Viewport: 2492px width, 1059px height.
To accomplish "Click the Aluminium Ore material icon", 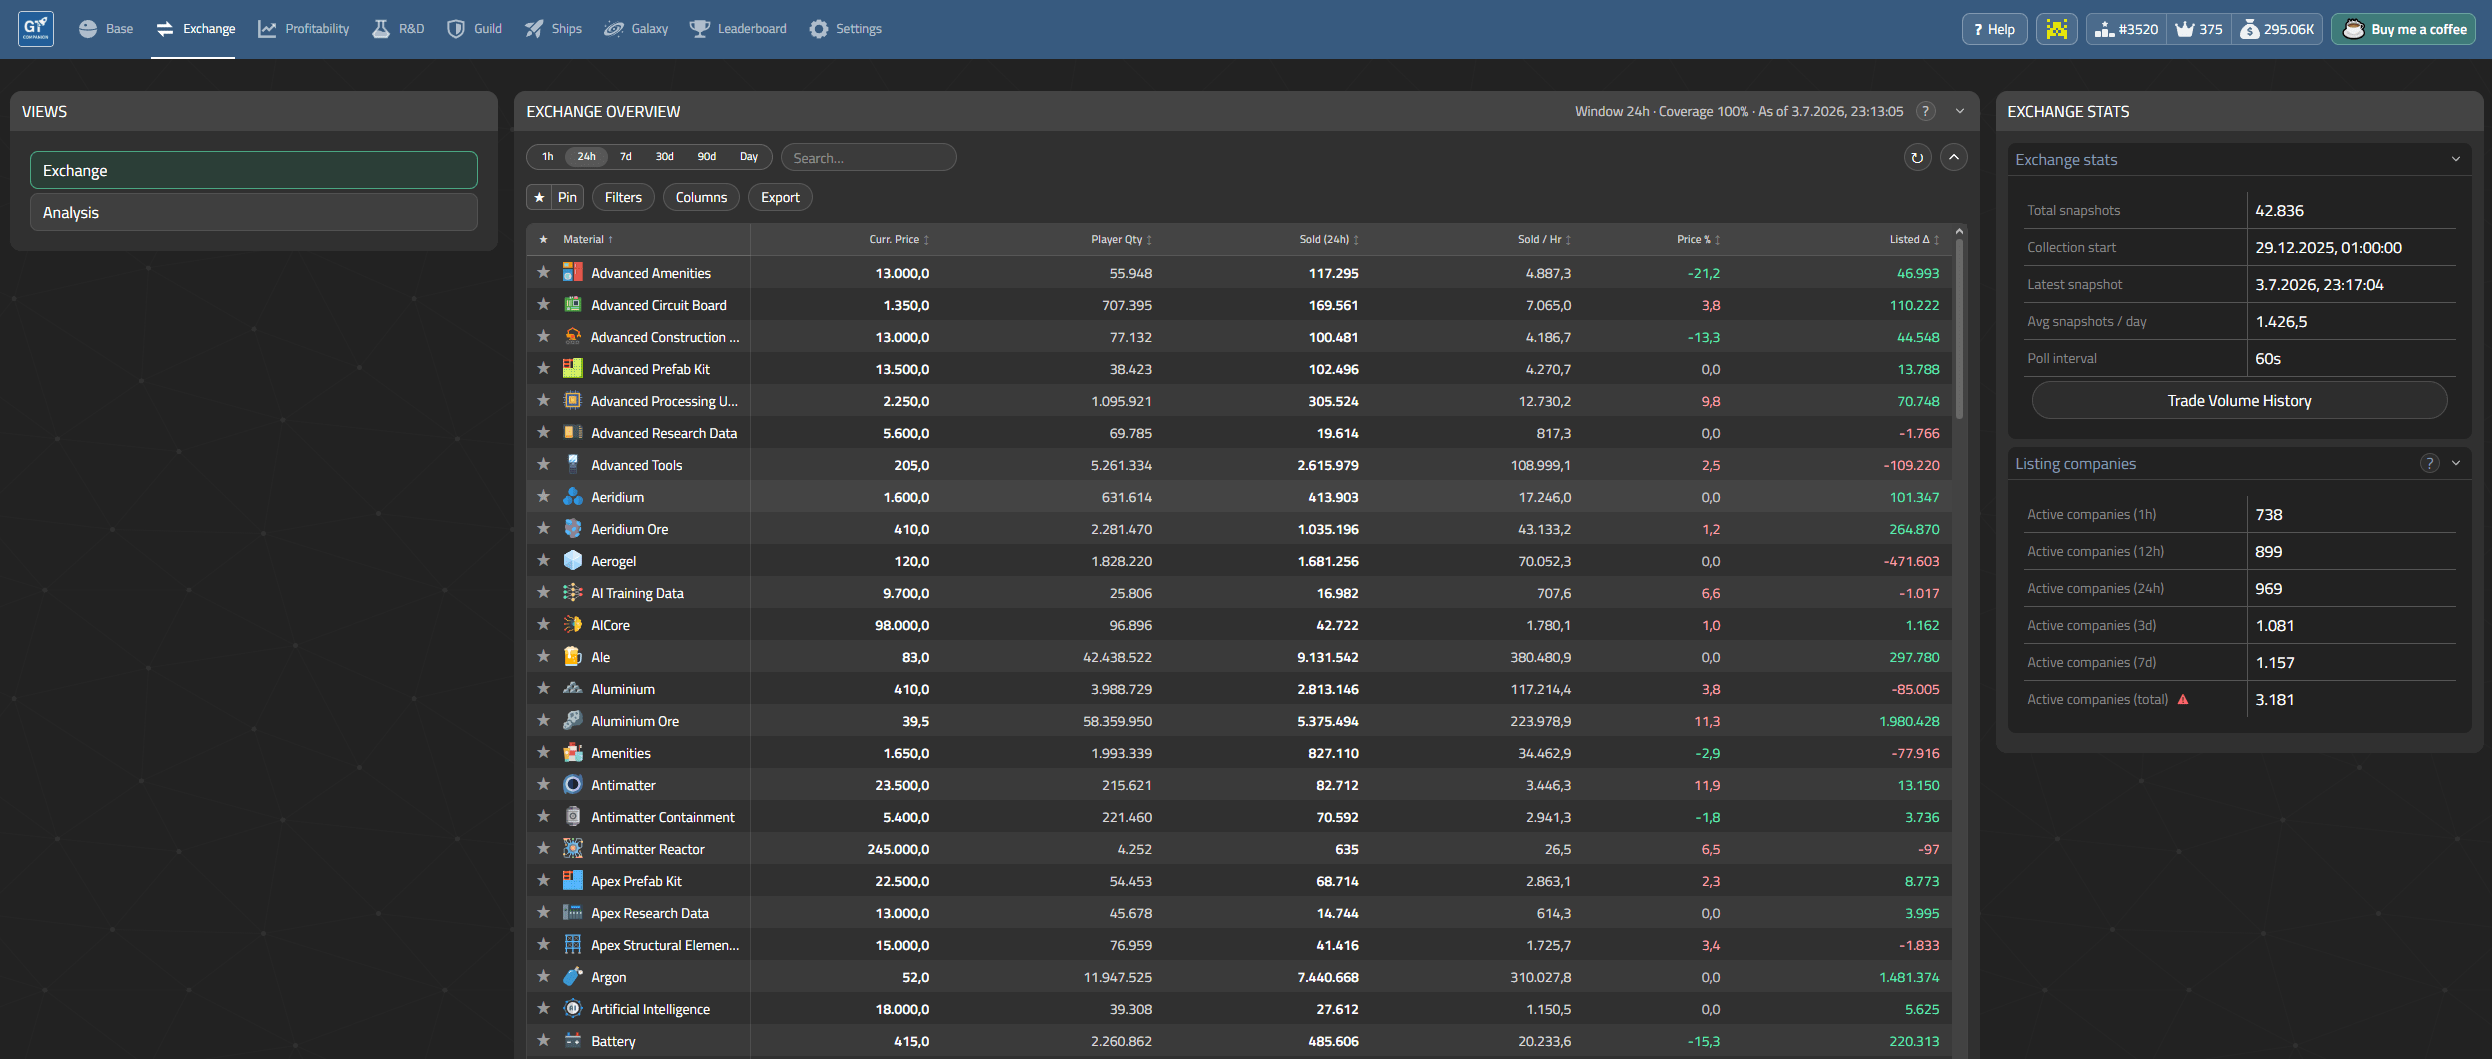I will [x=573, y=721].
